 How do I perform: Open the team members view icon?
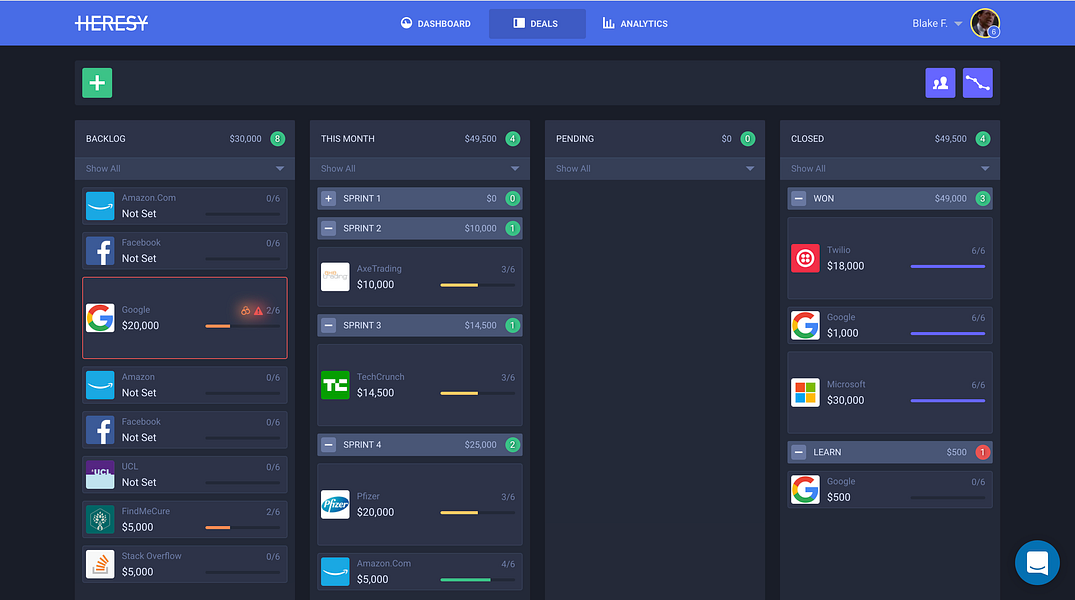pos(940,83)
